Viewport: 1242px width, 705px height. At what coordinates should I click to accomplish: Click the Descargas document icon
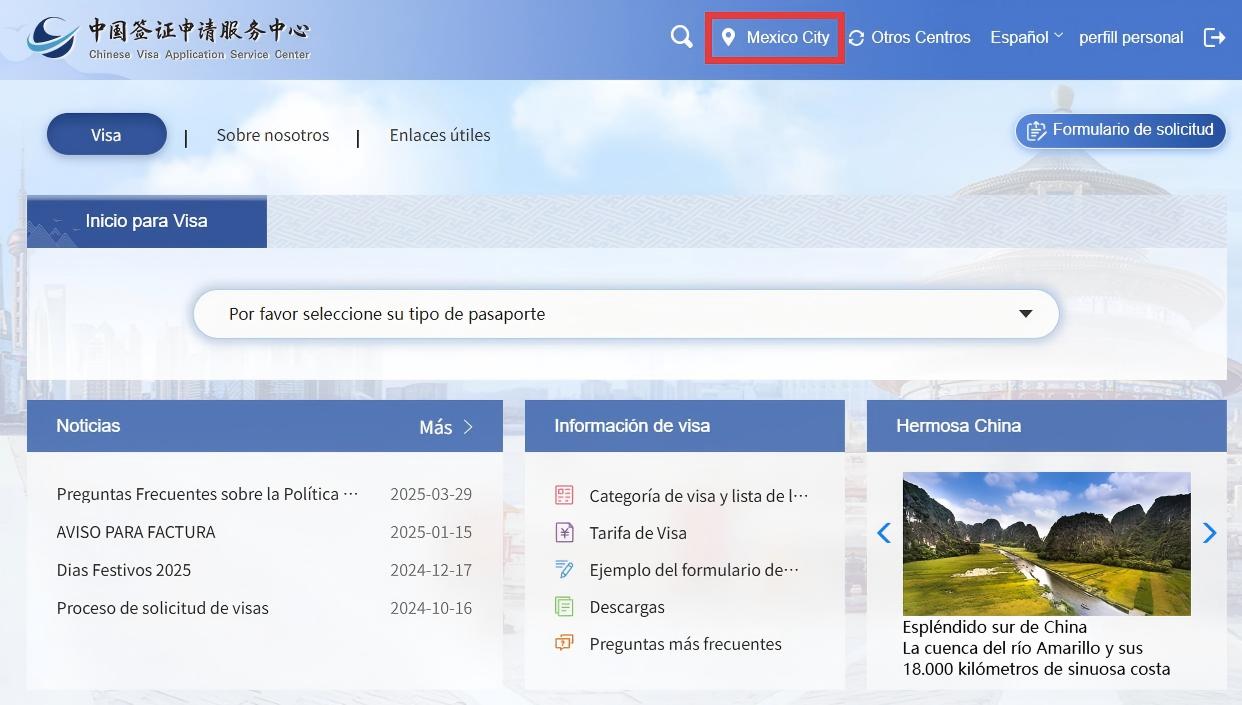pyautogui.click(x=564, y=606)
